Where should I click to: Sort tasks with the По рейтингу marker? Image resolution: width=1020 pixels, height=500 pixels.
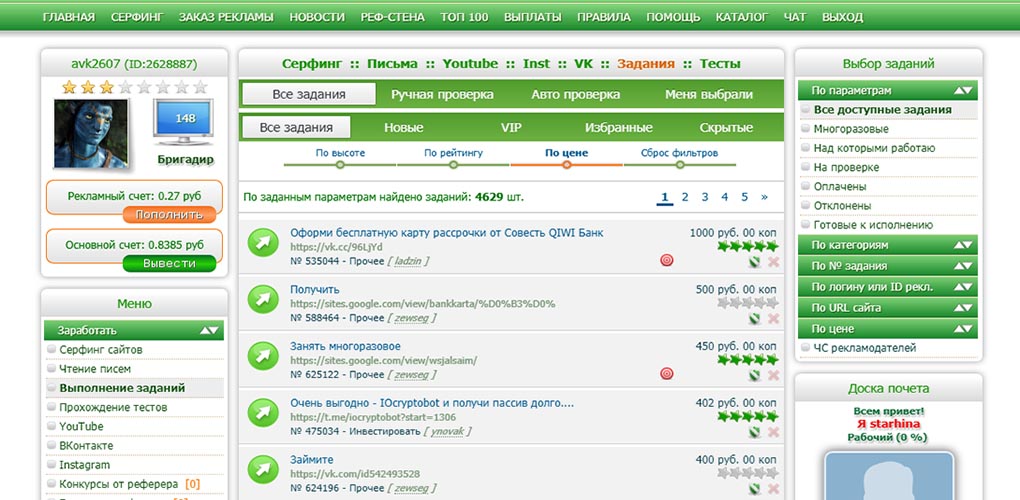point(453,165)
